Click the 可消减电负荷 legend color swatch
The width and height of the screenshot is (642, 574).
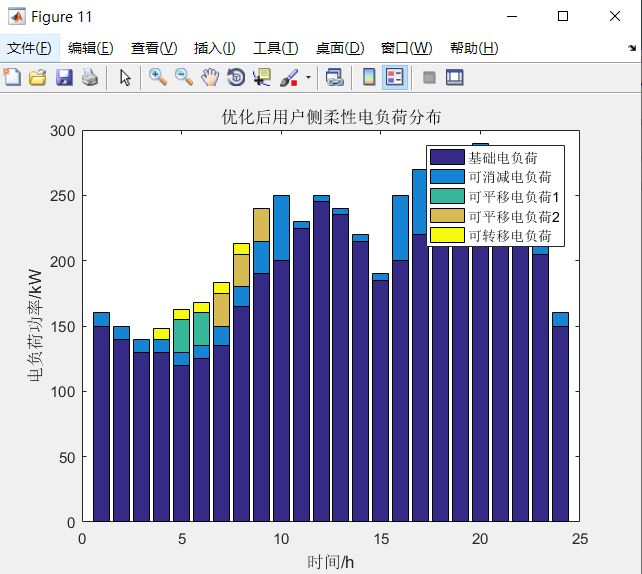coord(447,176)
